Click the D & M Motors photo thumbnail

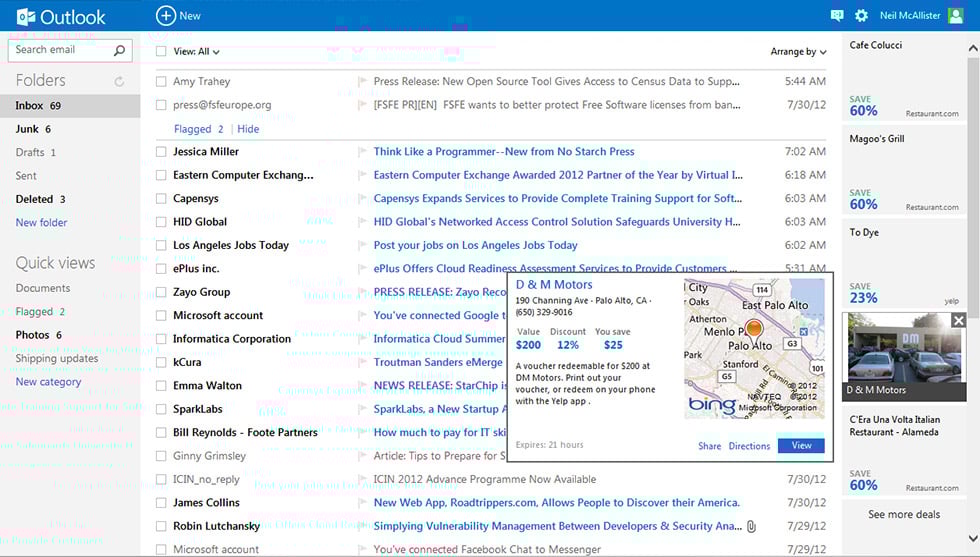[x=904, y=356]
